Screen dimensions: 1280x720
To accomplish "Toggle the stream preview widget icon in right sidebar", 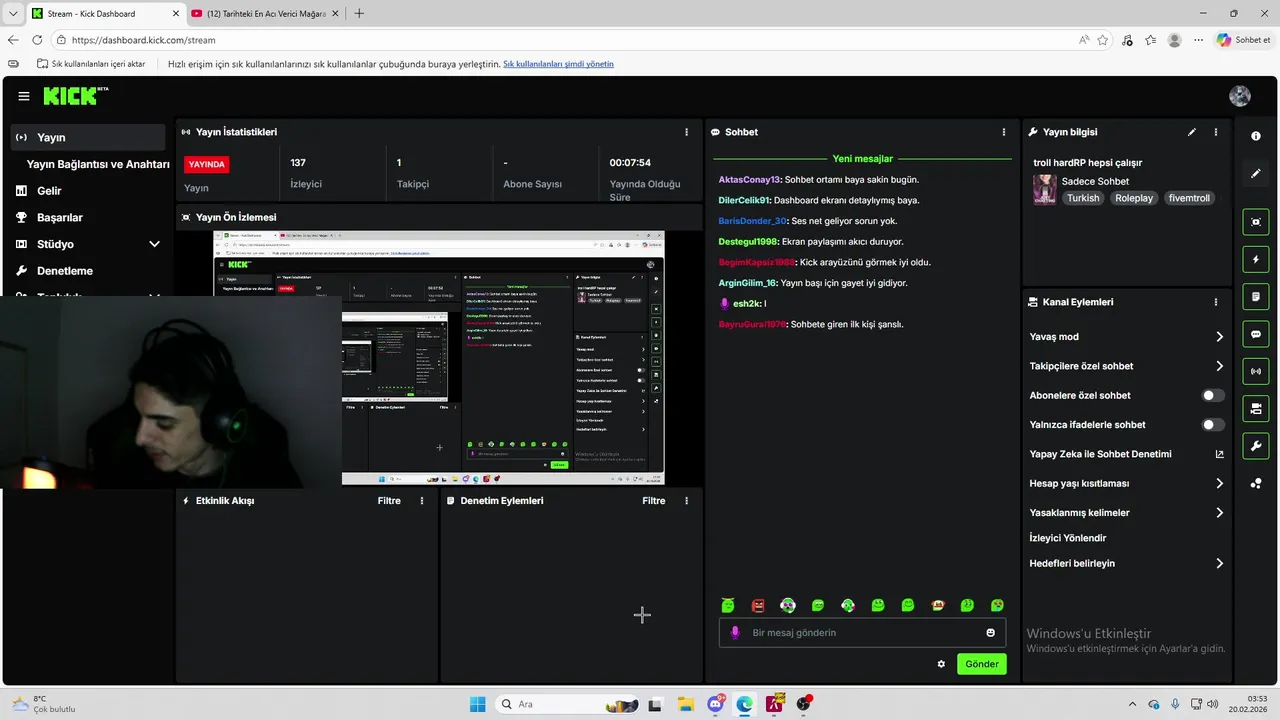I will click(1256, 222).
